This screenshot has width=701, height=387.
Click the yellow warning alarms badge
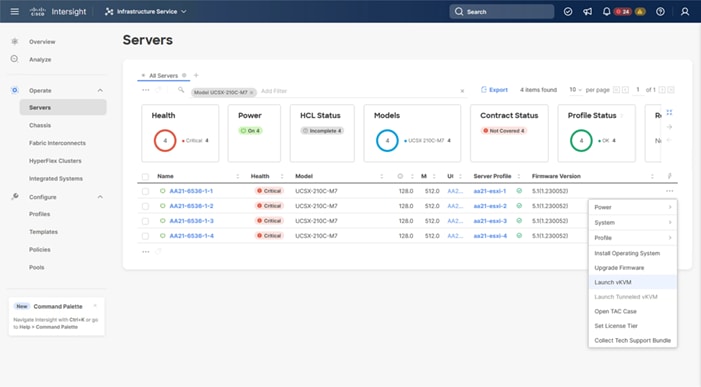[x=640, y=12]
